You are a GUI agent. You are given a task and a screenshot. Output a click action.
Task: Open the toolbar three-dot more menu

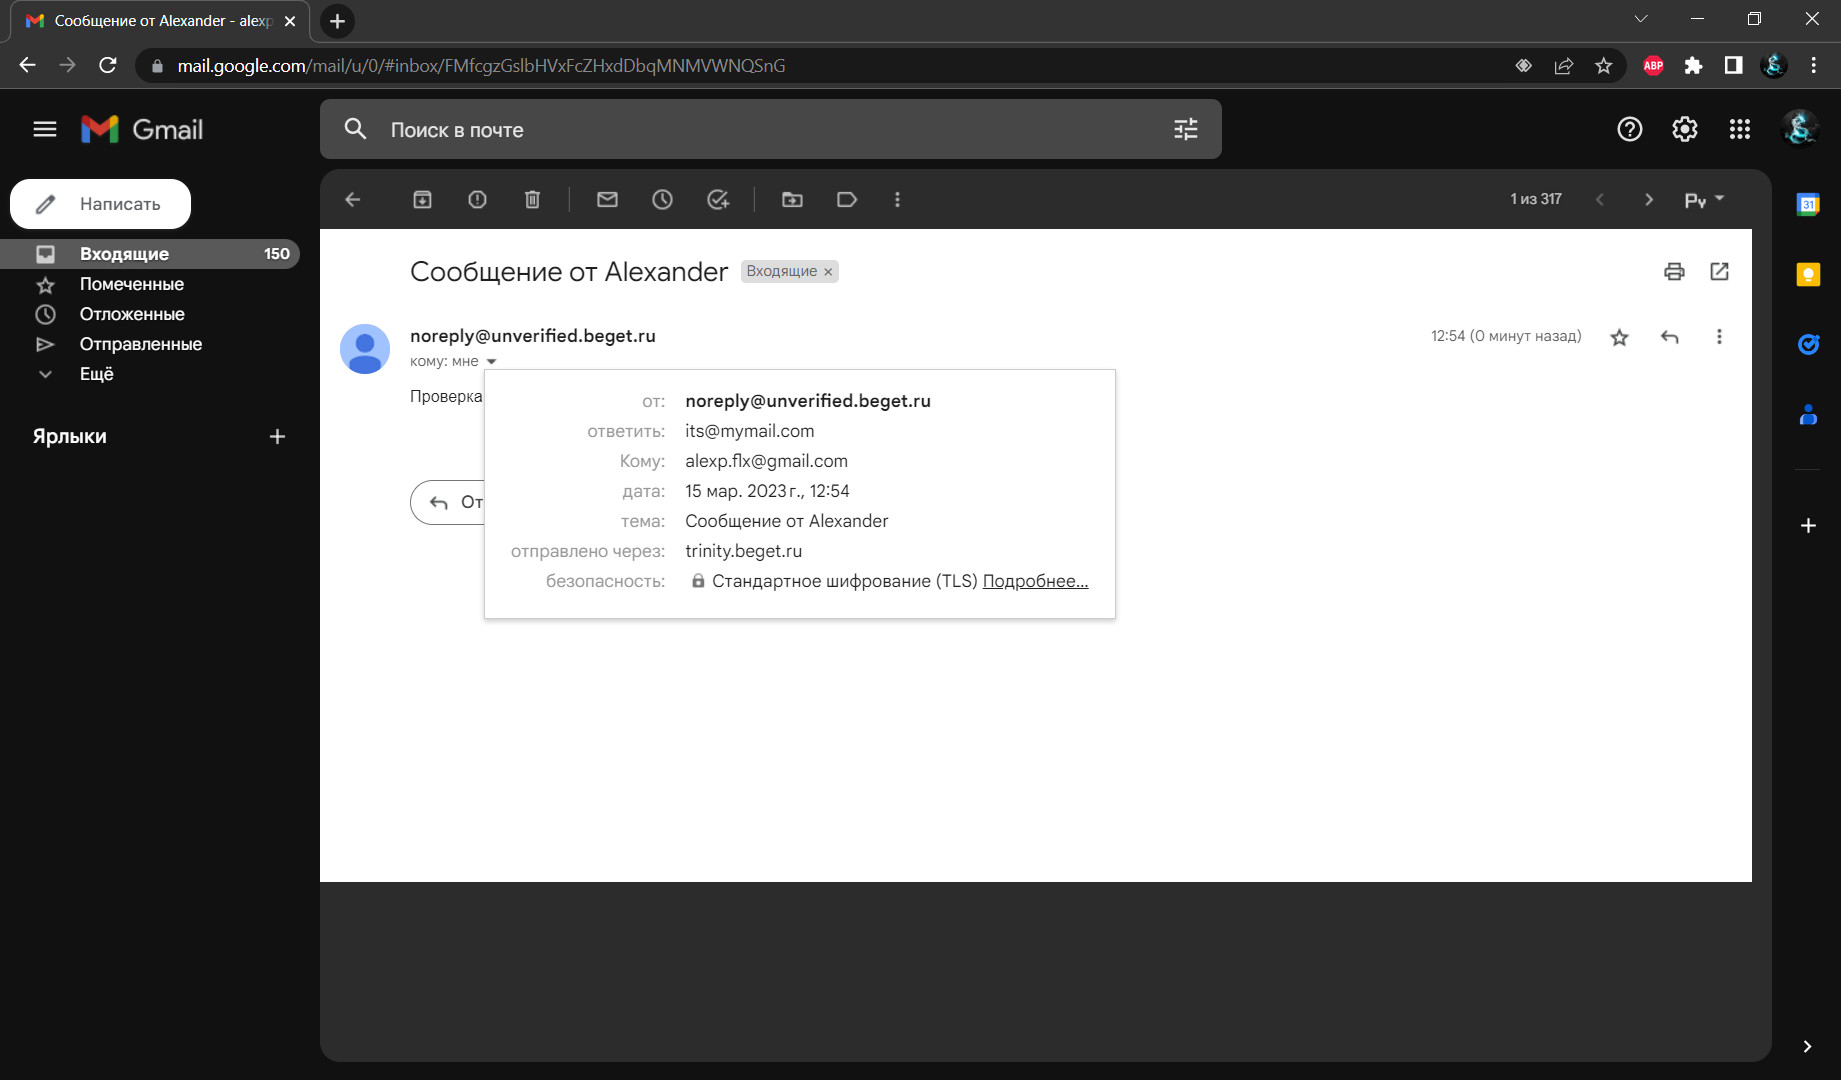[x=897, y=199]
